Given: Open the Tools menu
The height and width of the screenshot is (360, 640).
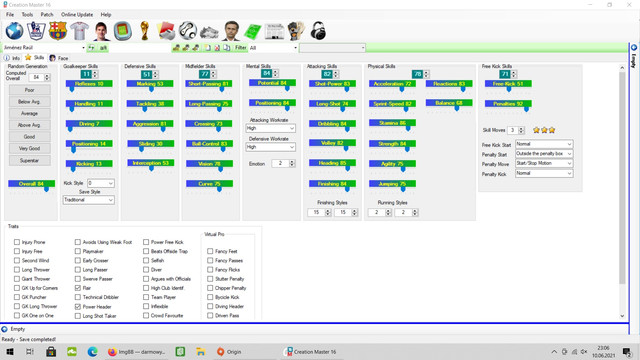Looking at the screenshot, I should pos(27,14).
